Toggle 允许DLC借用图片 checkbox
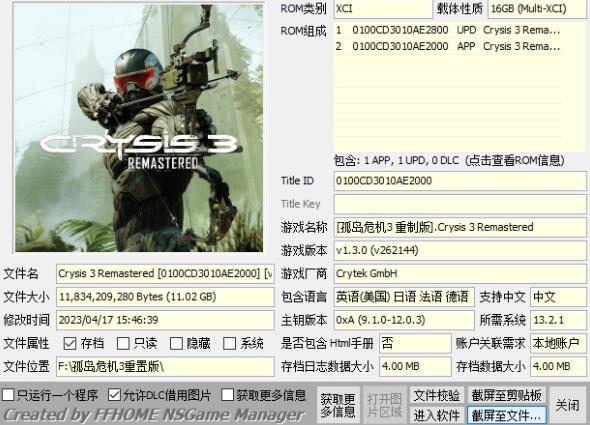The image size is (590, 425). tap(114, 395)
